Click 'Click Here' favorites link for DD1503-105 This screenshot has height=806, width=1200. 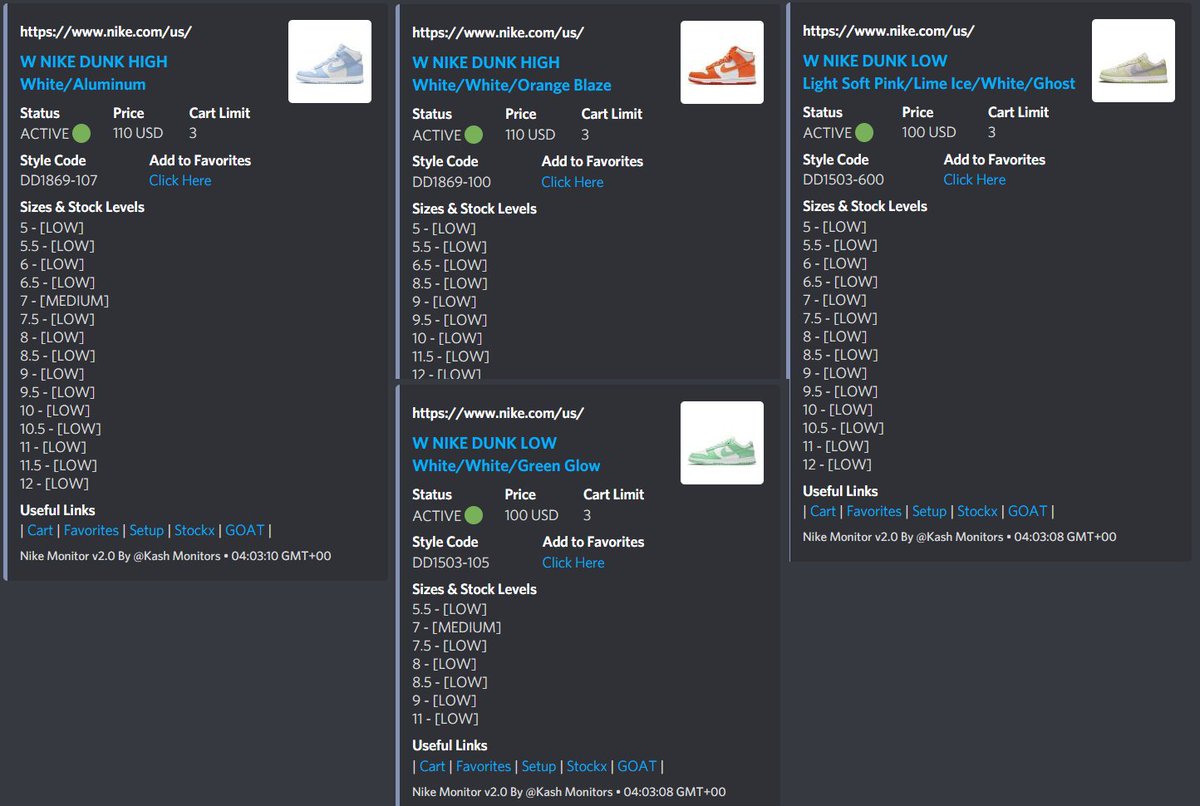pyautogui.click(x=573, y=562)
